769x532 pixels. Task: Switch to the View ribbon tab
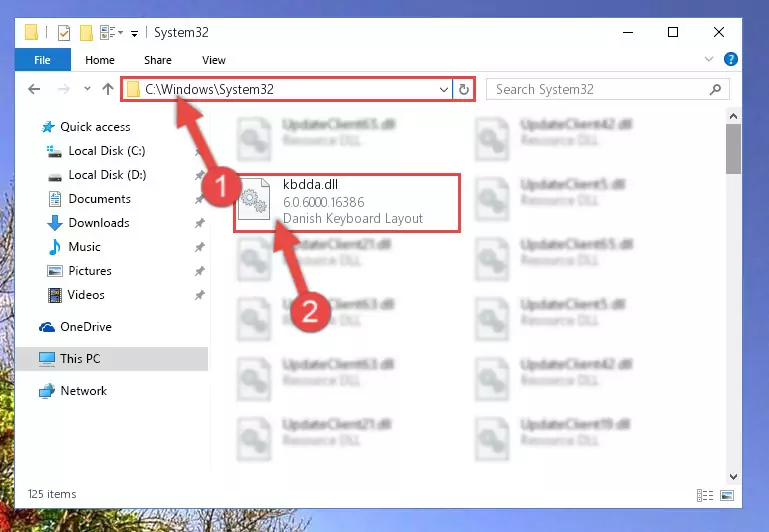tap(214, 60)
